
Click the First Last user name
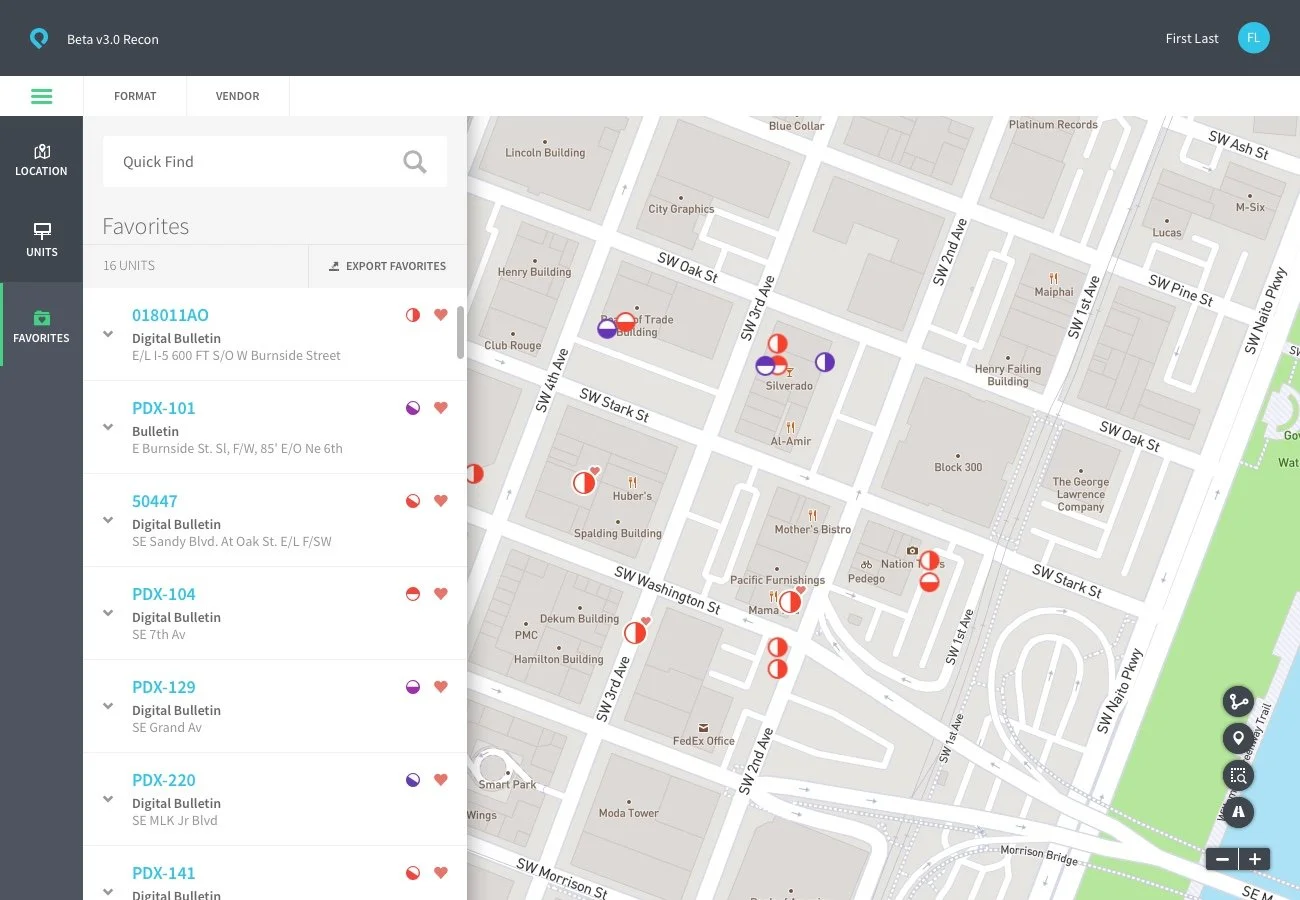1192,39
